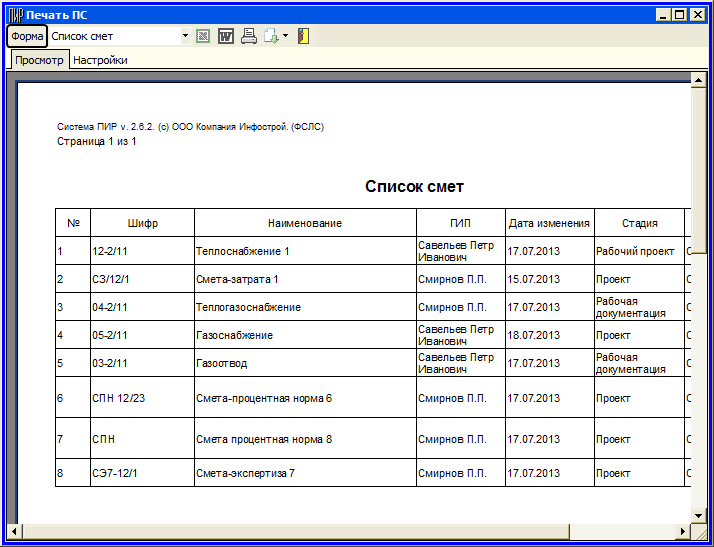The height and width of the screenshot is (547, 714).
Task: Click the horizontal scrollbar thumb
Action: coord(295,530)
